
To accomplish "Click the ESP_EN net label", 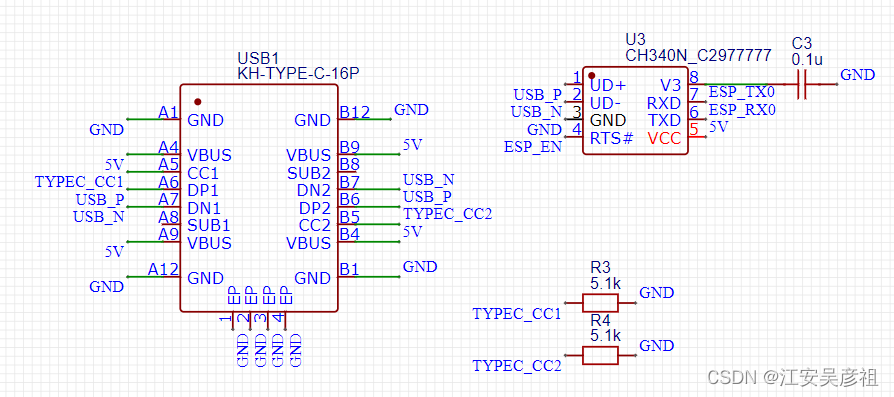I will [x=533, y=147].
